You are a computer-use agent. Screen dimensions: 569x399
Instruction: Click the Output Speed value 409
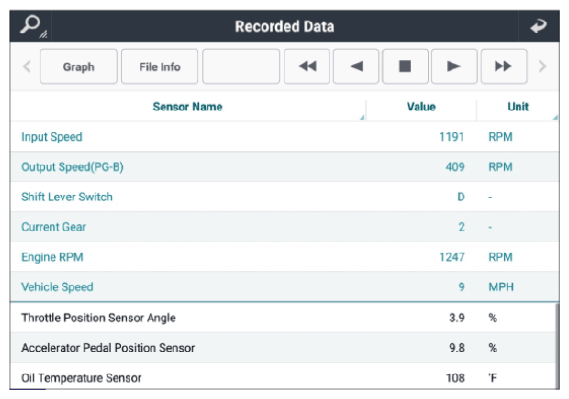455,167
